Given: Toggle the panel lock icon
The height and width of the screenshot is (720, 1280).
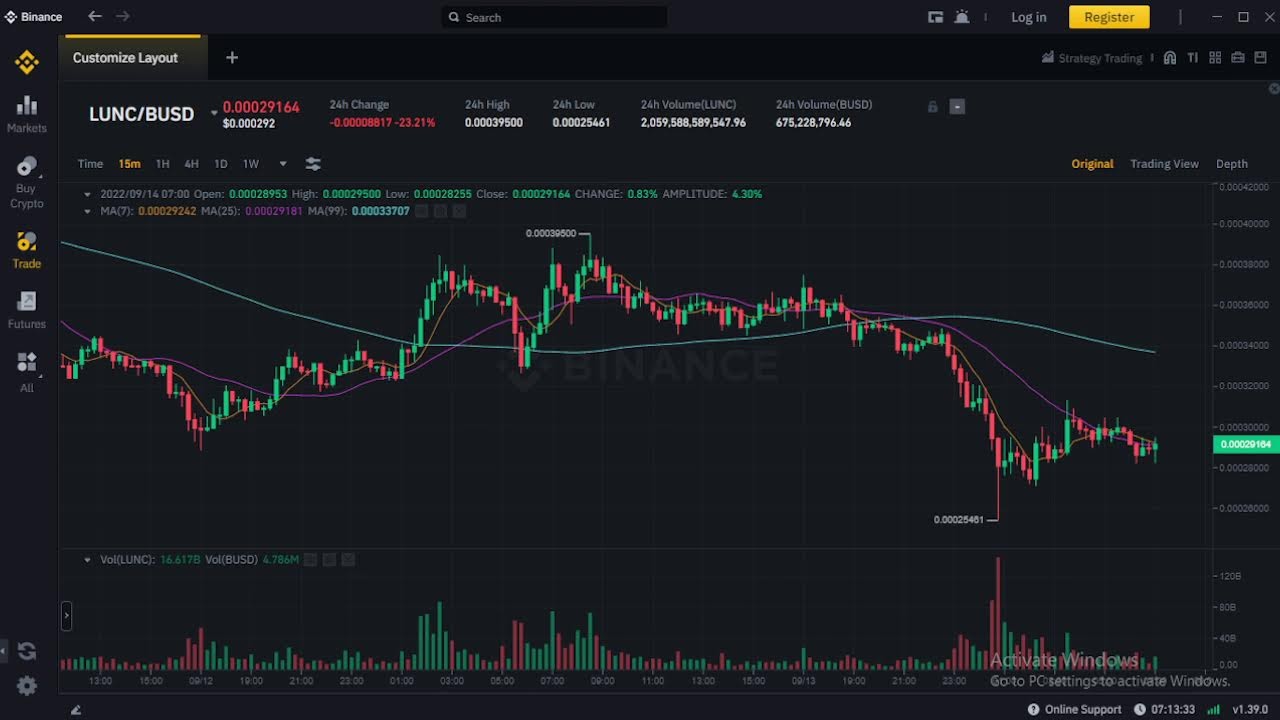Looking at the screenshot, I should [x=932, y=107].
